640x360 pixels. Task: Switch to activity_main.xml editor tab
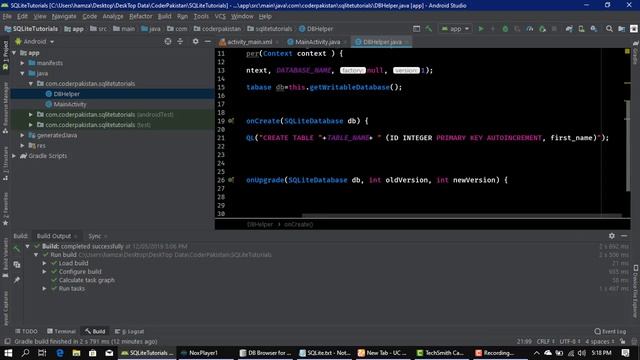click(x=249, y=42)
